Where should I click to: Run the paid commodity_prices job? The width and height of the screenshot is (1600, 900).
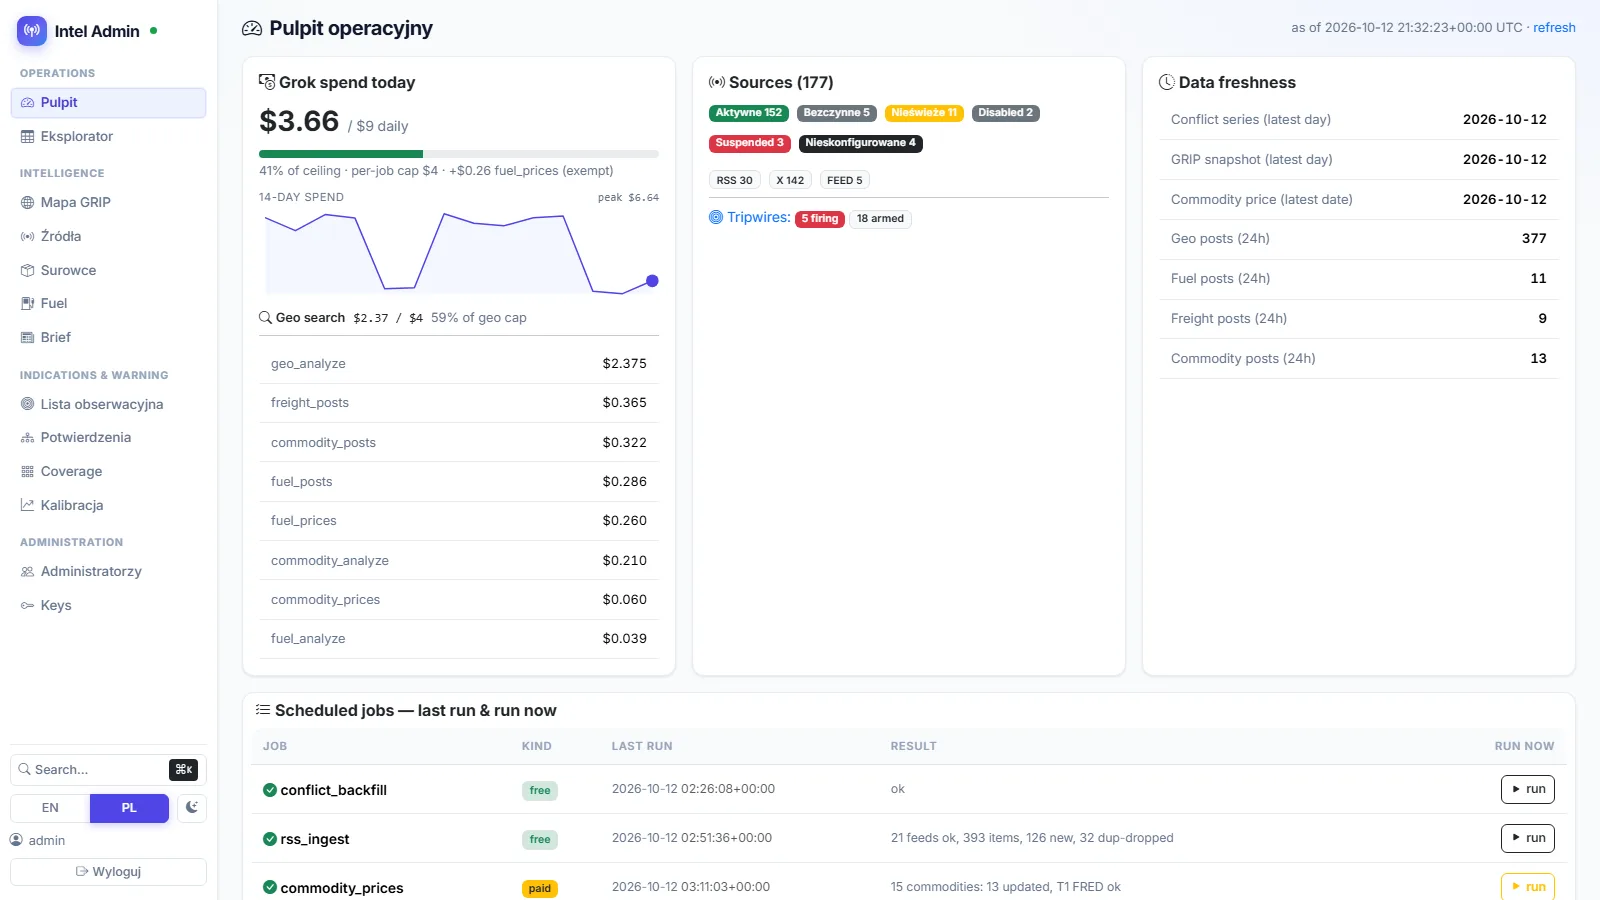[x=1527, y=887]
